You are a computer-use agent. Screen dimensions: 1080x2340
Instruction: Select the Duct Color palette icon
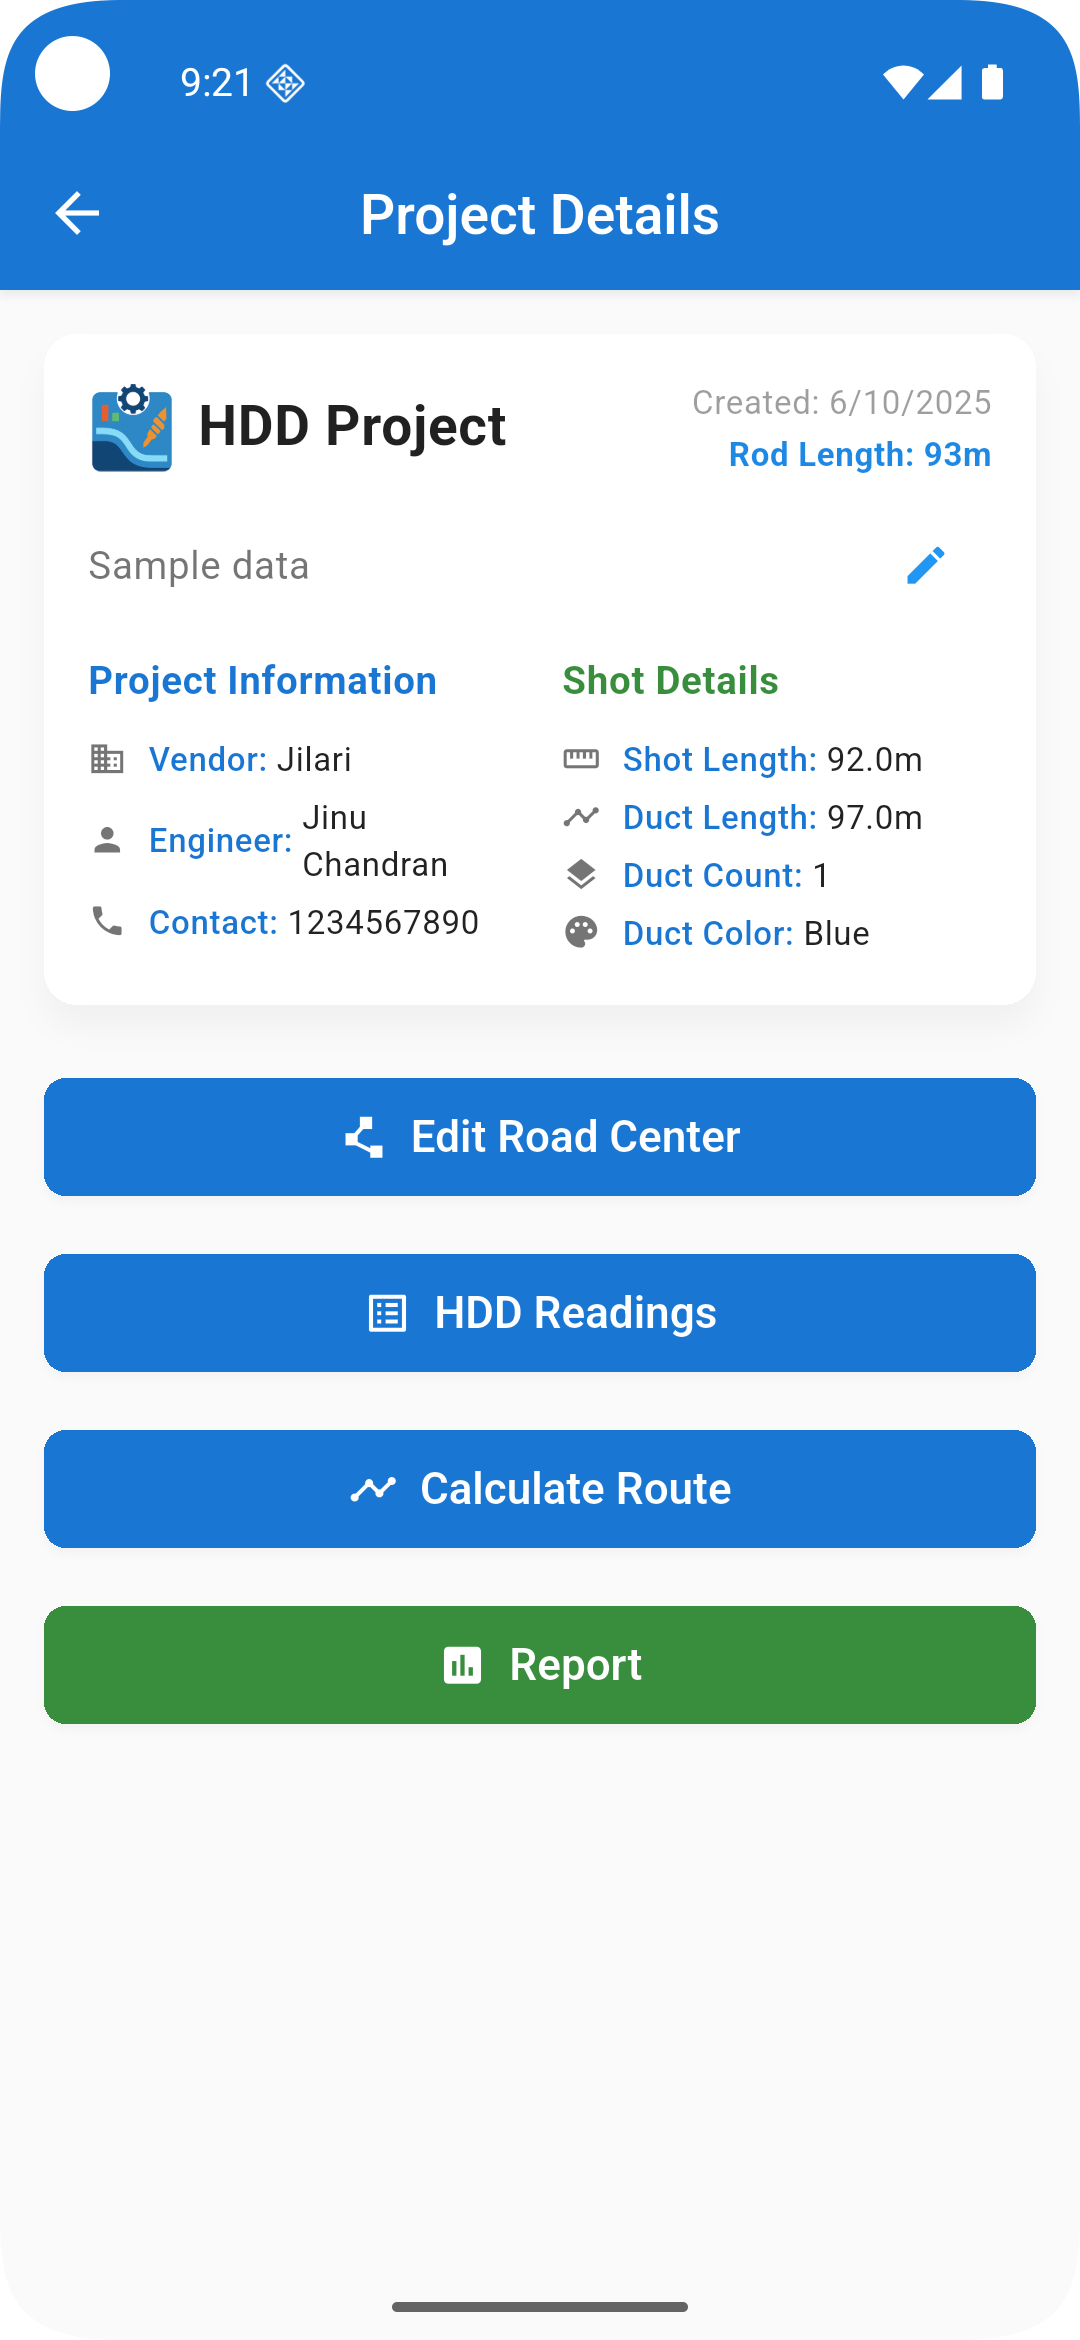tap(583, 933)
